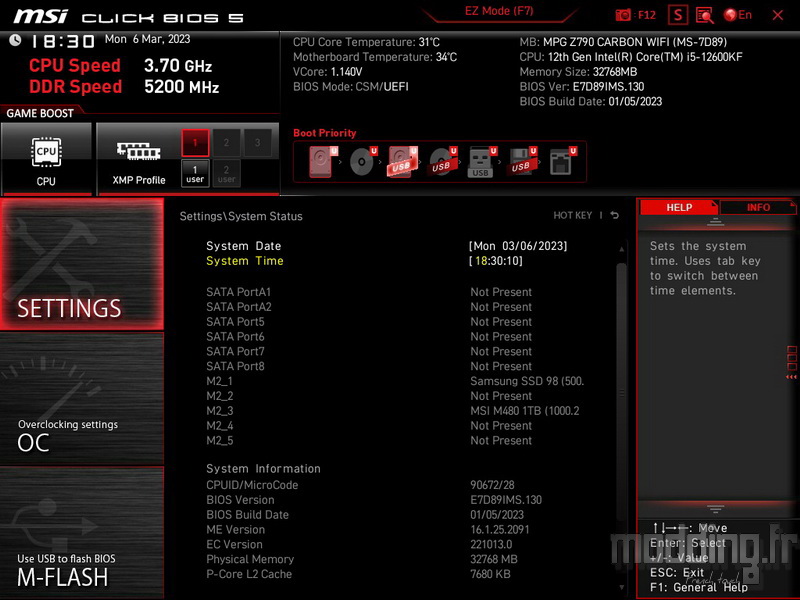Screen dimensions: 800x600
Task: Click the BIOS Version row label
Action: 240,499
